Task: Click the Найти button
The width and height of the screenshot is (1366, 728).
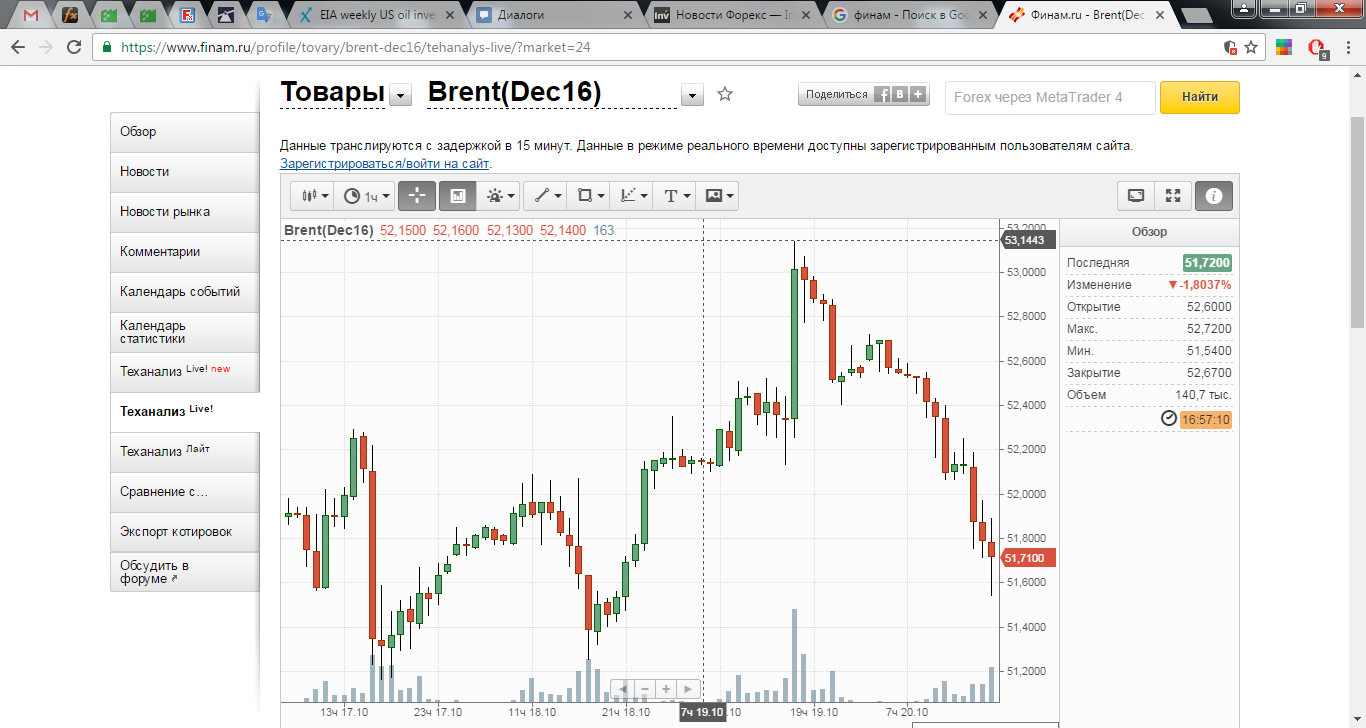Action: click(x=1200, y=97)
